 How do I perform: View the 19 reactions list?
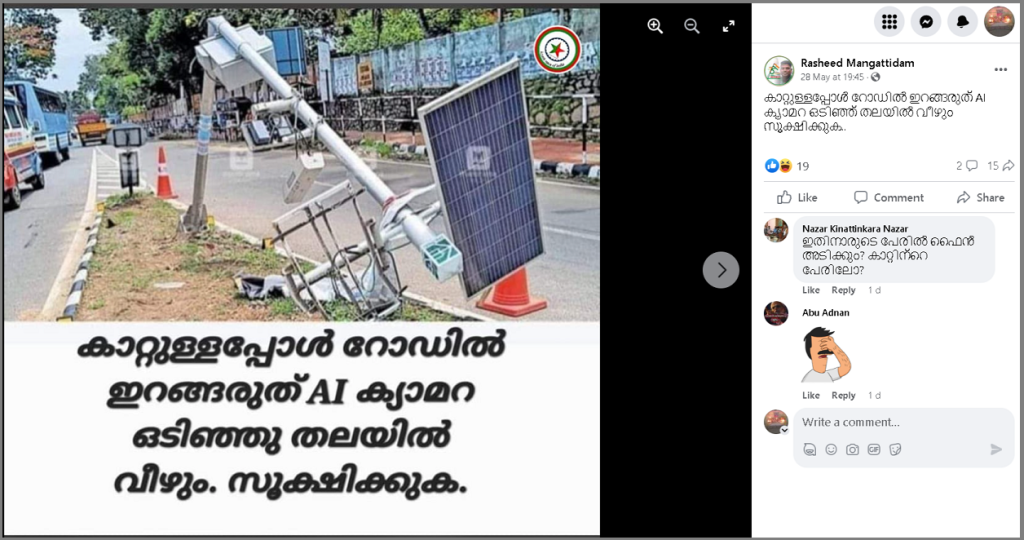click(788, 166)
